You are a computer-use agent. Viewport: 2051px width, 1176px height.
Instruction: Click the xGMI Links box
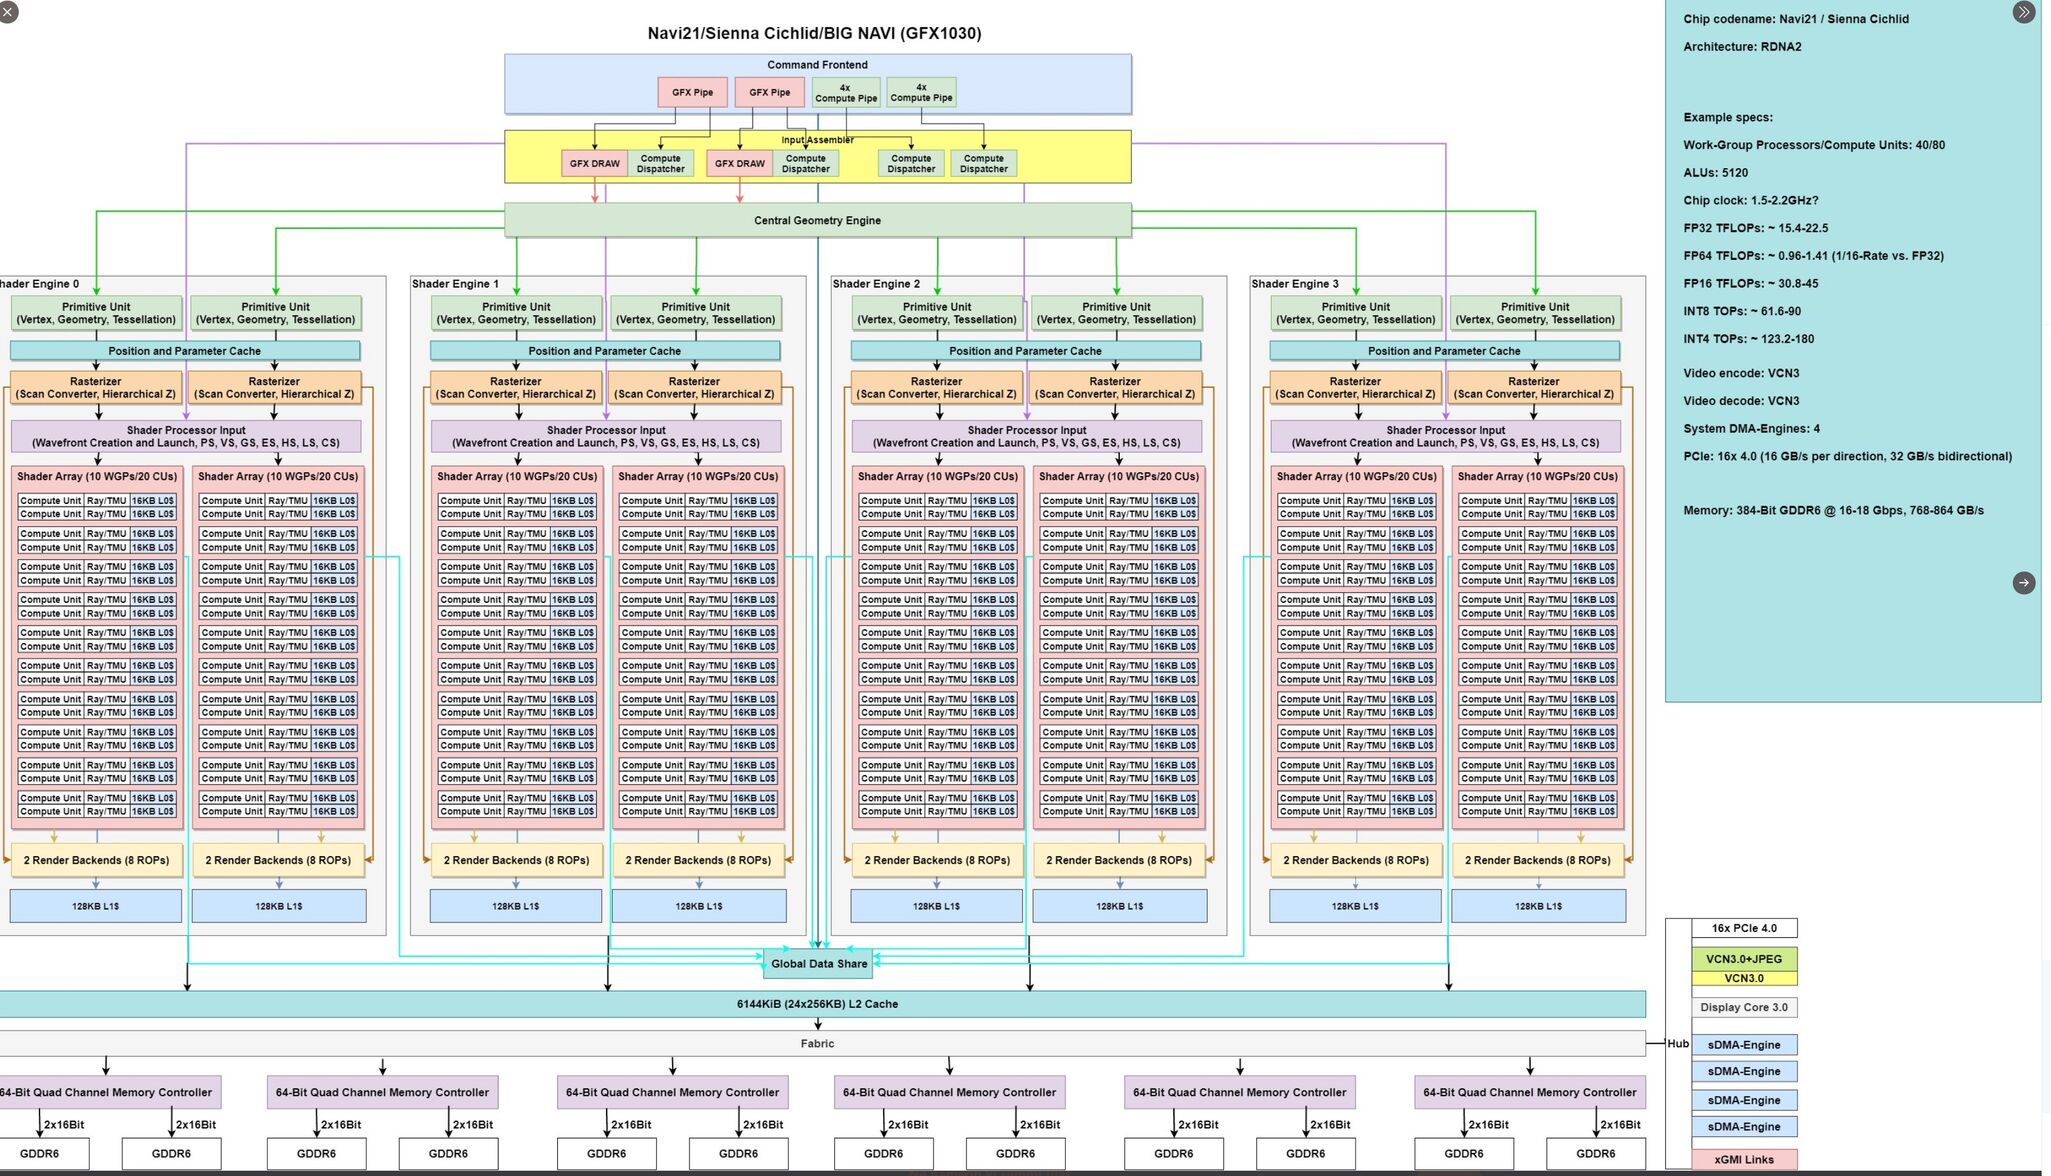(1744, 1160)
